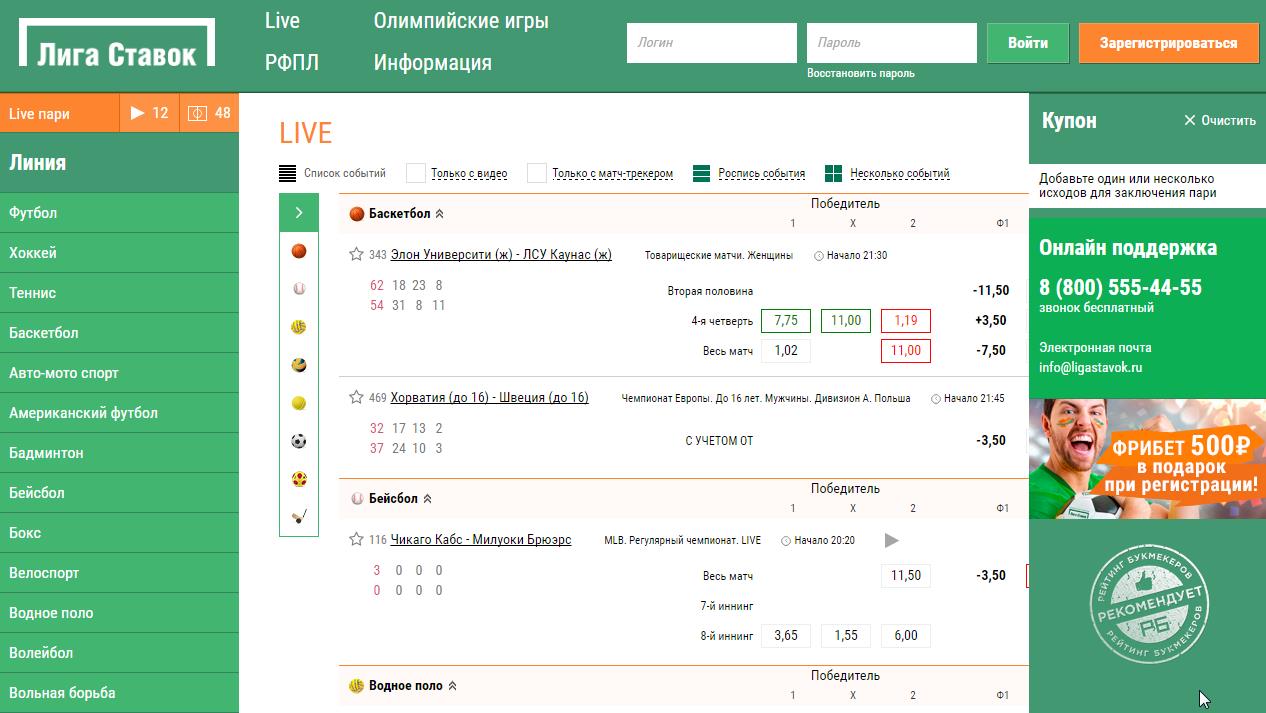Select the red-spotted yellow ball icon in the strip

(299, 479)
